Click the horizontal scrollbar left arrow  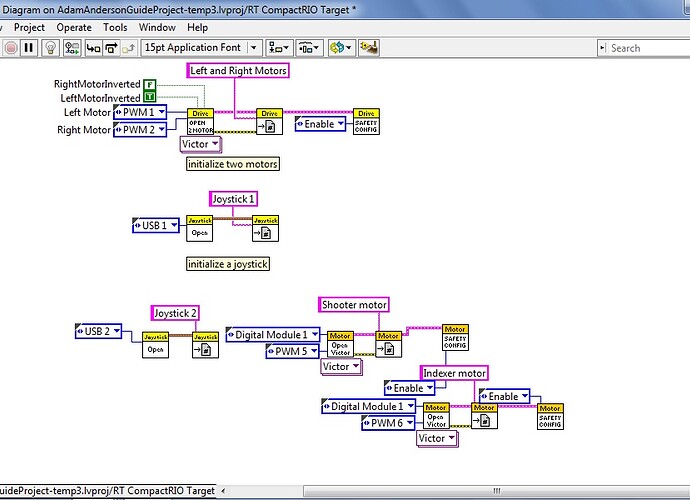point(224,491)
